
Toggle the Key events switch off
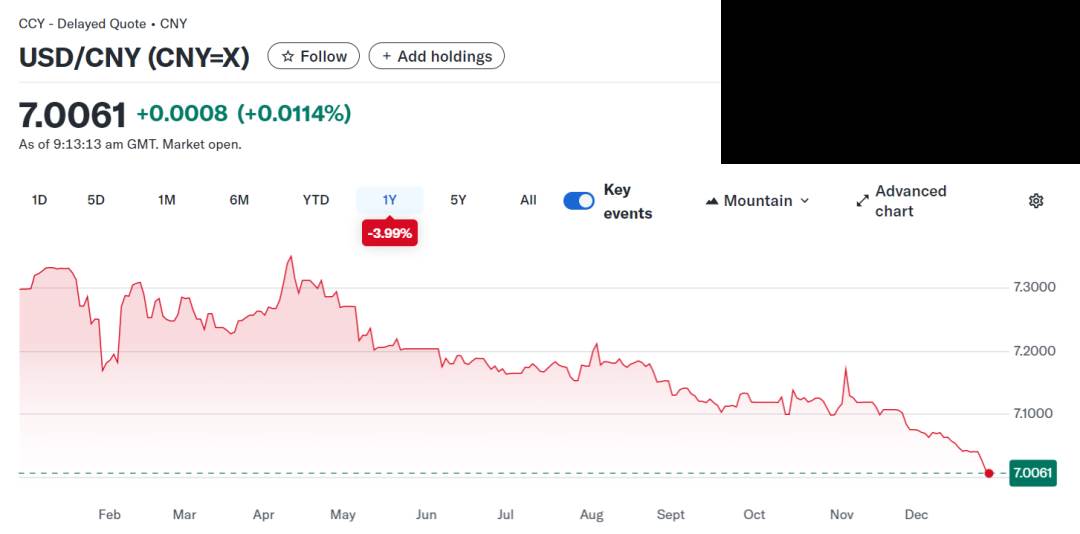click(579, 201)
